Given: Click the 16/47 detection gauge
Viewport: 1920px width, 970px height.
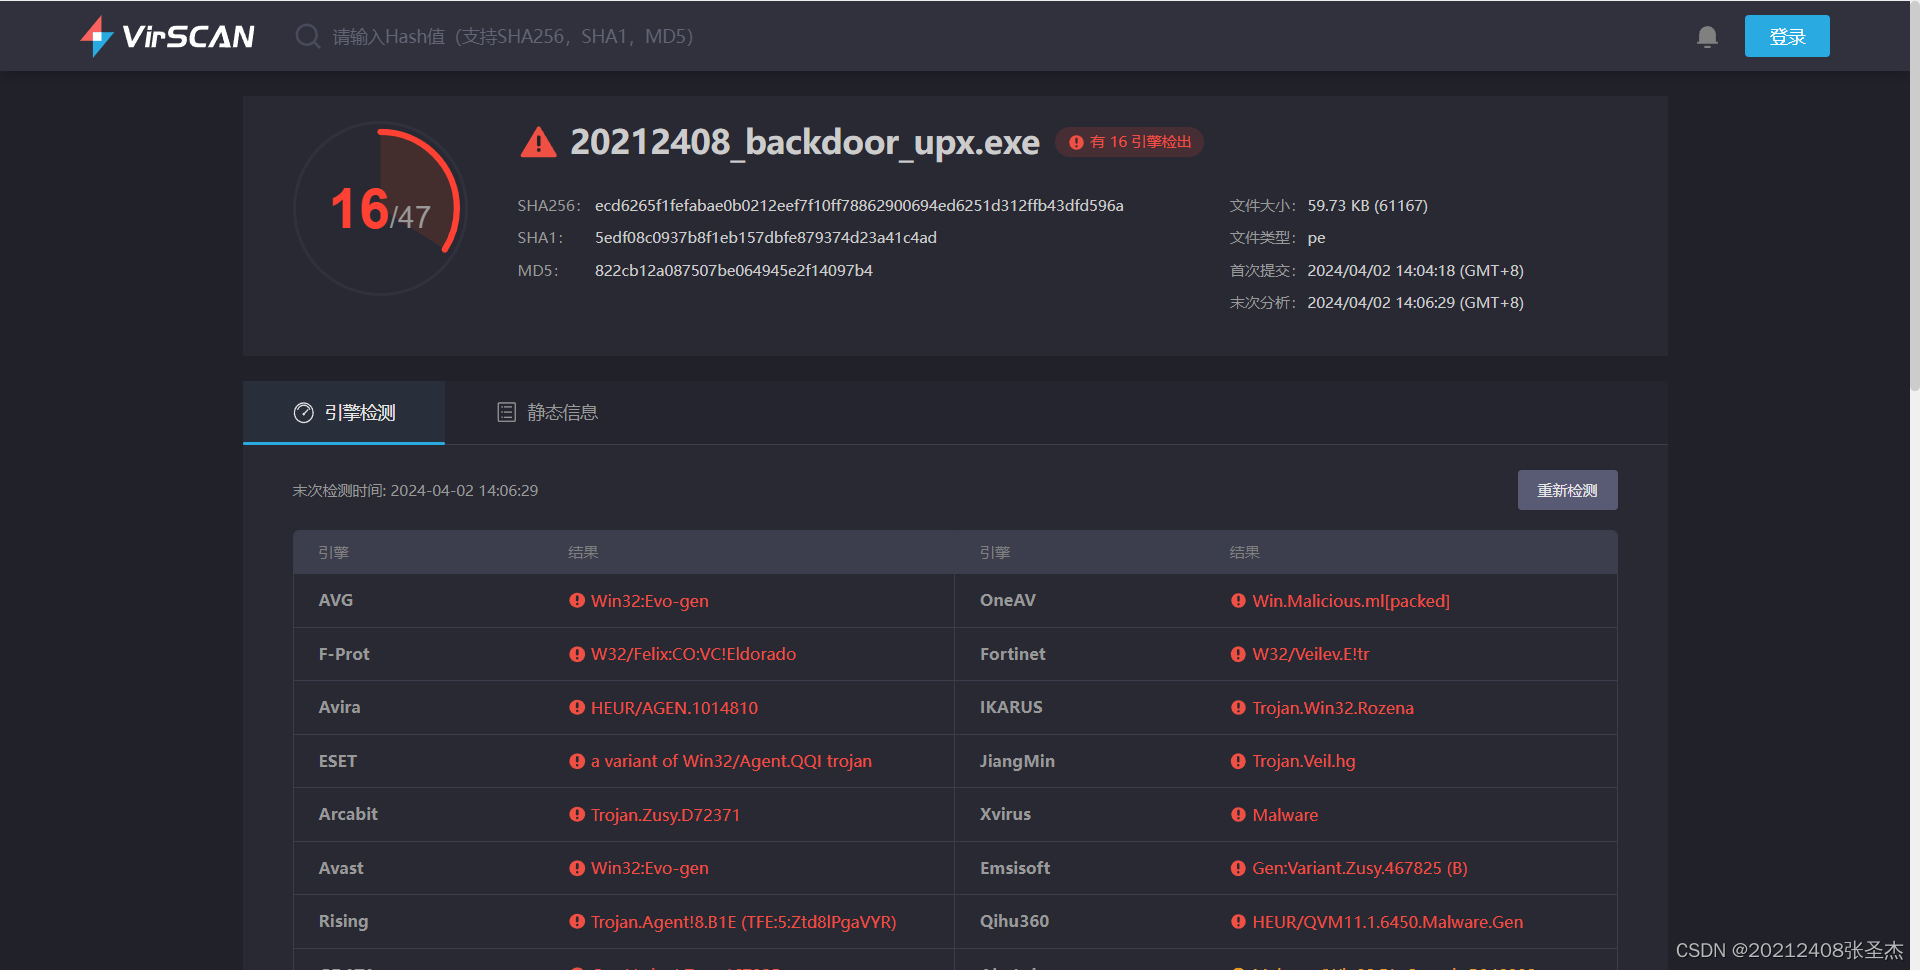Looking at the screenshot, I should (381, 208).
